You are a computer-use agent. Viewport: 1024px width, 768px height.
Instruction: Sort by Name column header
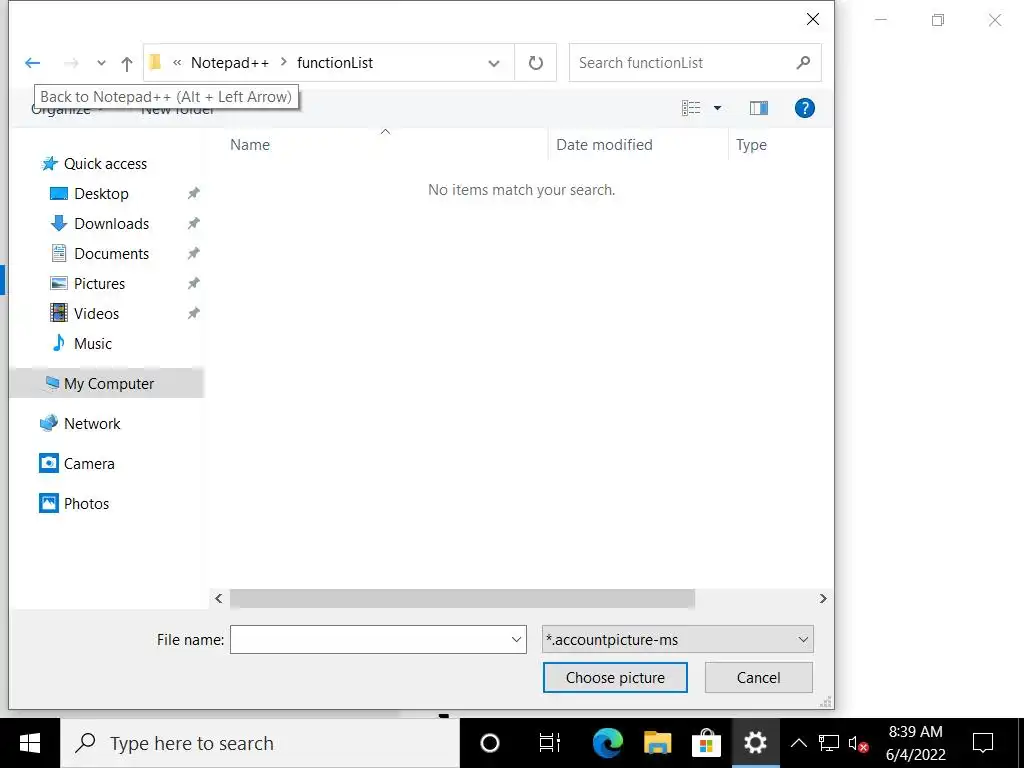tap(249, 145)
